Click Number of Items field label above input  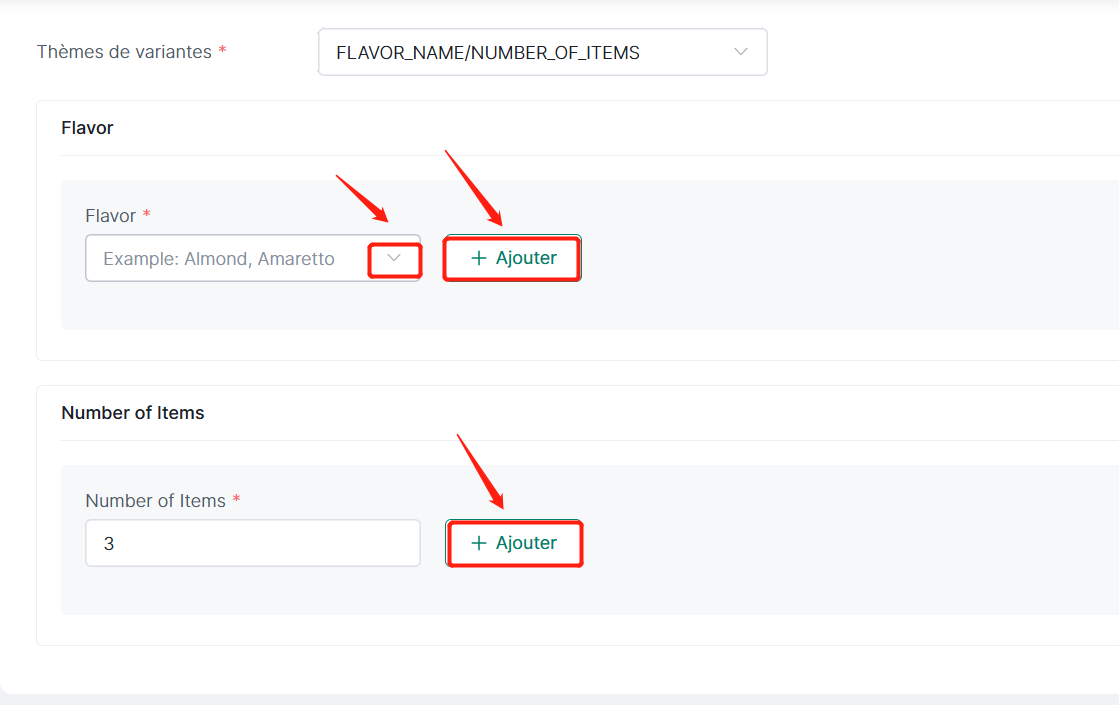155,501
